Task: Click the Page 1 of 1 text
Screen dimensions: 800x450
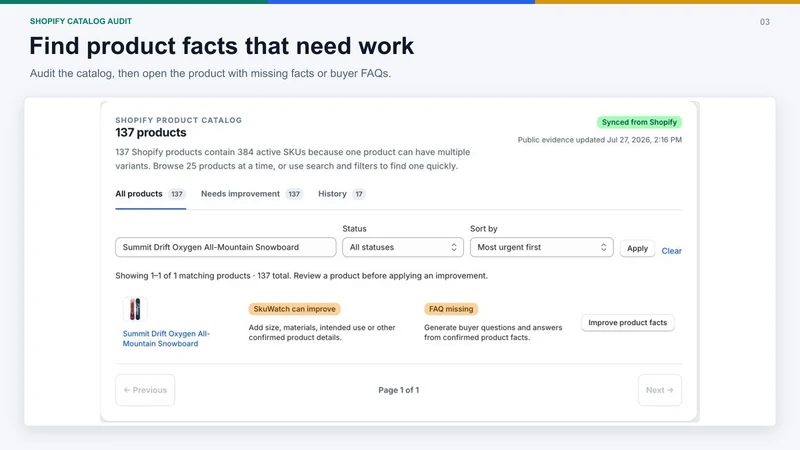Action: pos(398,390)
